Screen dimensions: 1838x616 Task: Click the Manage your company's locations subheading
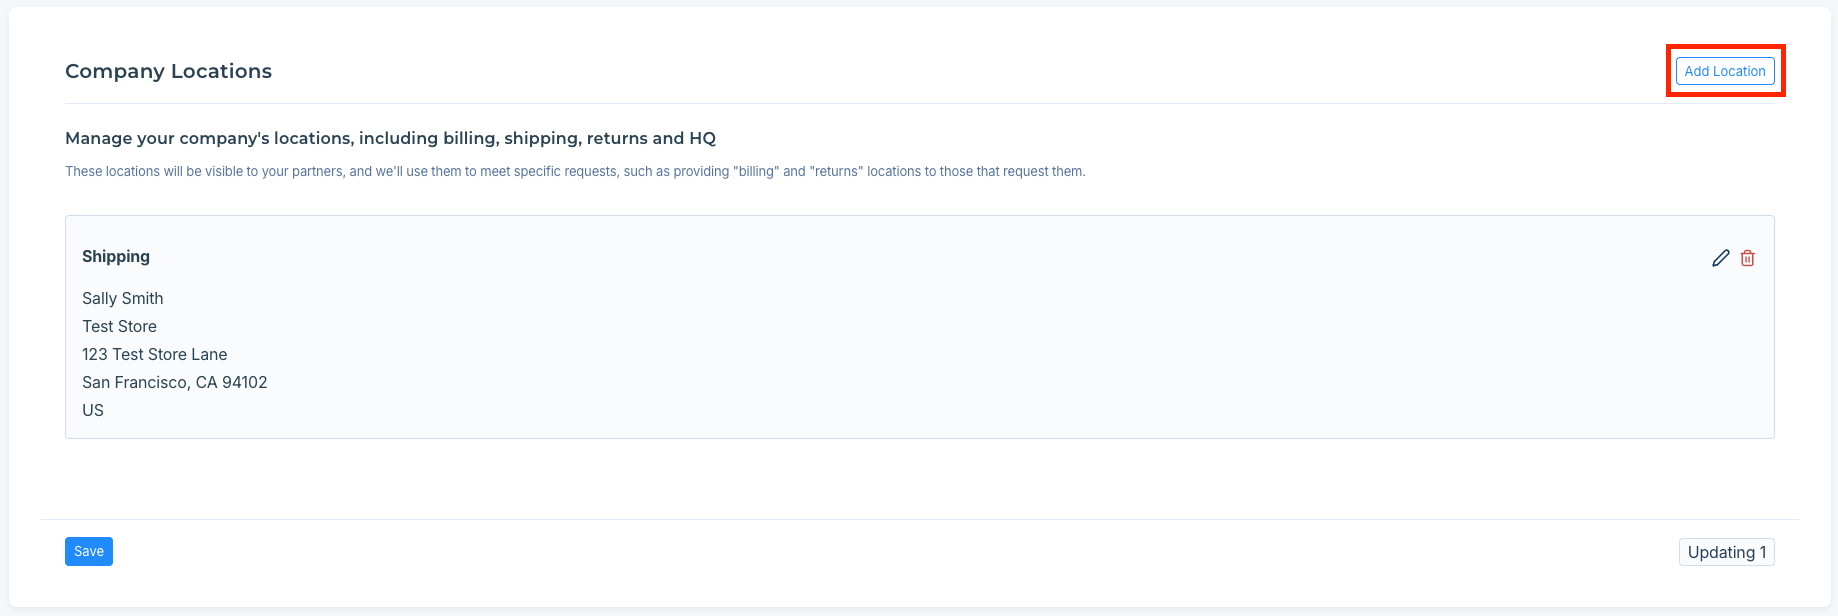(390, 138)
